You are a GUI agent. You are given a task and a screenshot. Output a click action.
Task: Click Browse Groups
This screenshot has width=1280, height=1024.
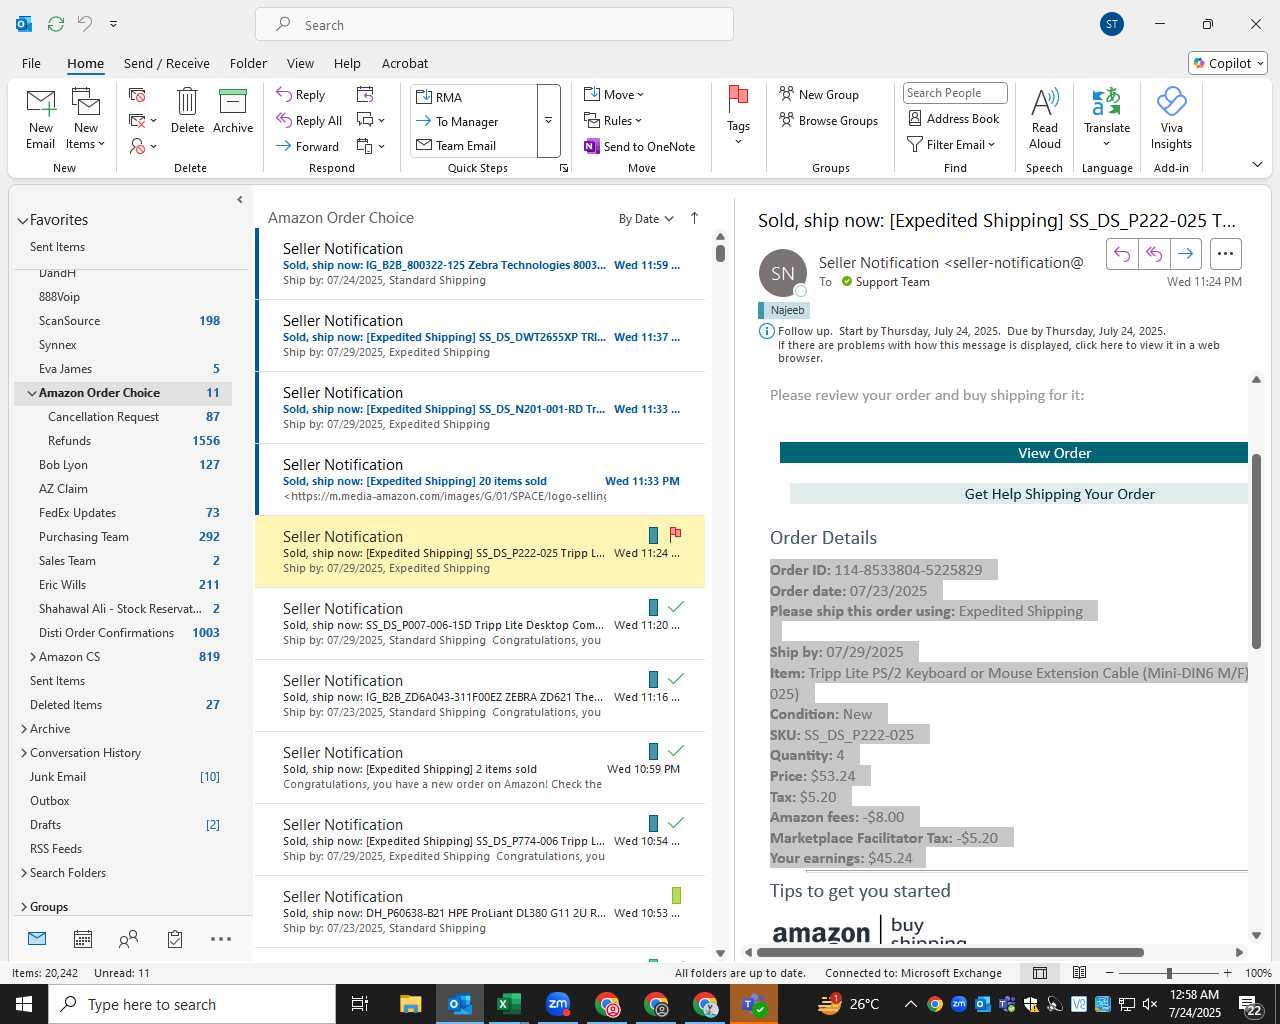coord(829,121)
